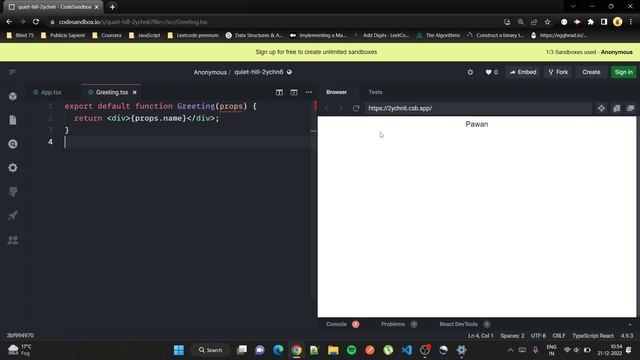The height and width of the screenshot is (360, 640).
Task: Open the JavaScript bookmark folder
Action: pyautogui.click(x=144, y=36)
